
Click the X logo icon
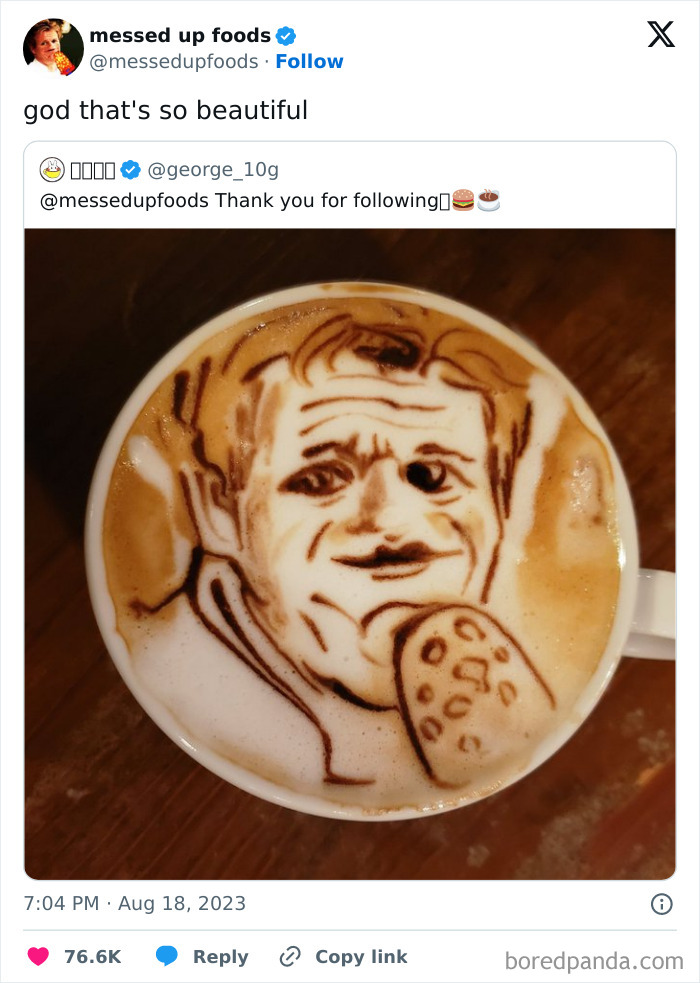click(661, 34)
